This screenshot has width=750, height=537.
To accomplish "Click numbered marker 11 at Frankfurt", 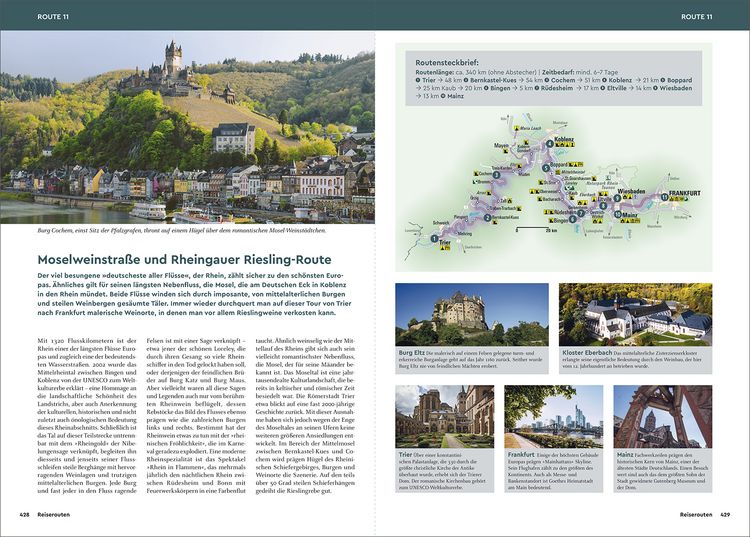I will (664, 197).
